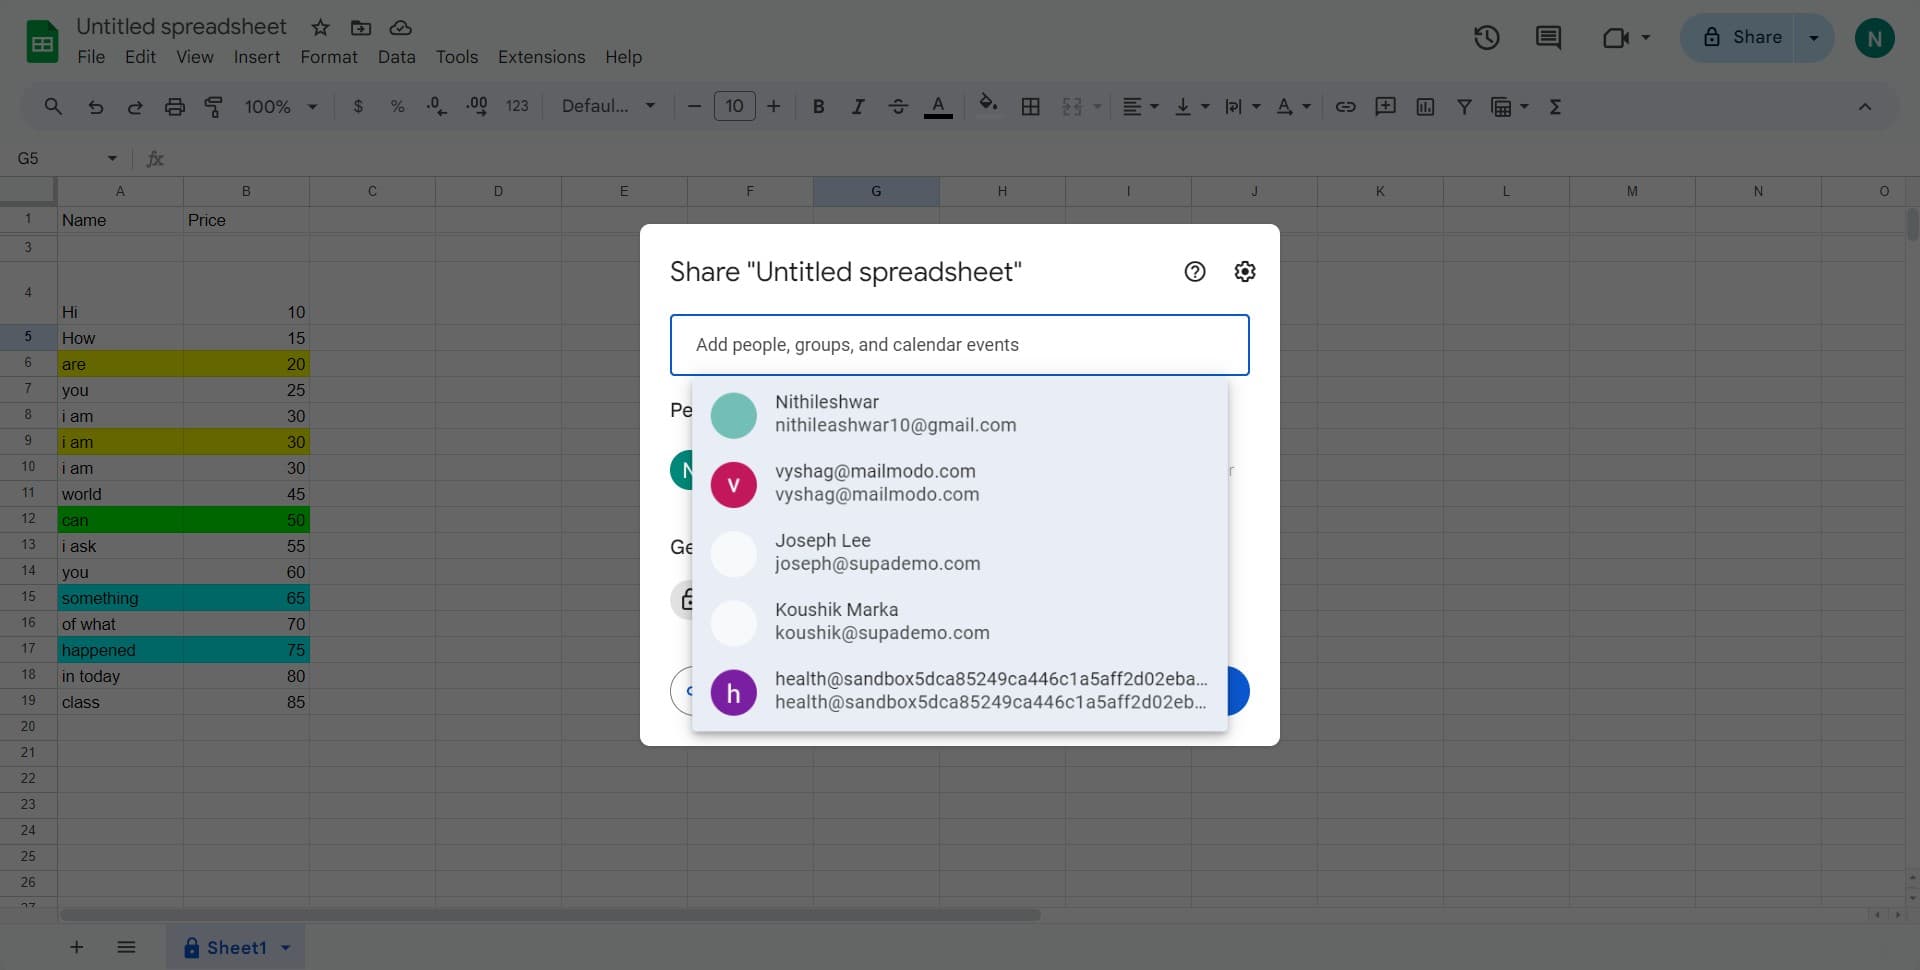Create a filter from the toolbar
The width and height of the screenshot is (1920, 970).
tap(1464, 106)
